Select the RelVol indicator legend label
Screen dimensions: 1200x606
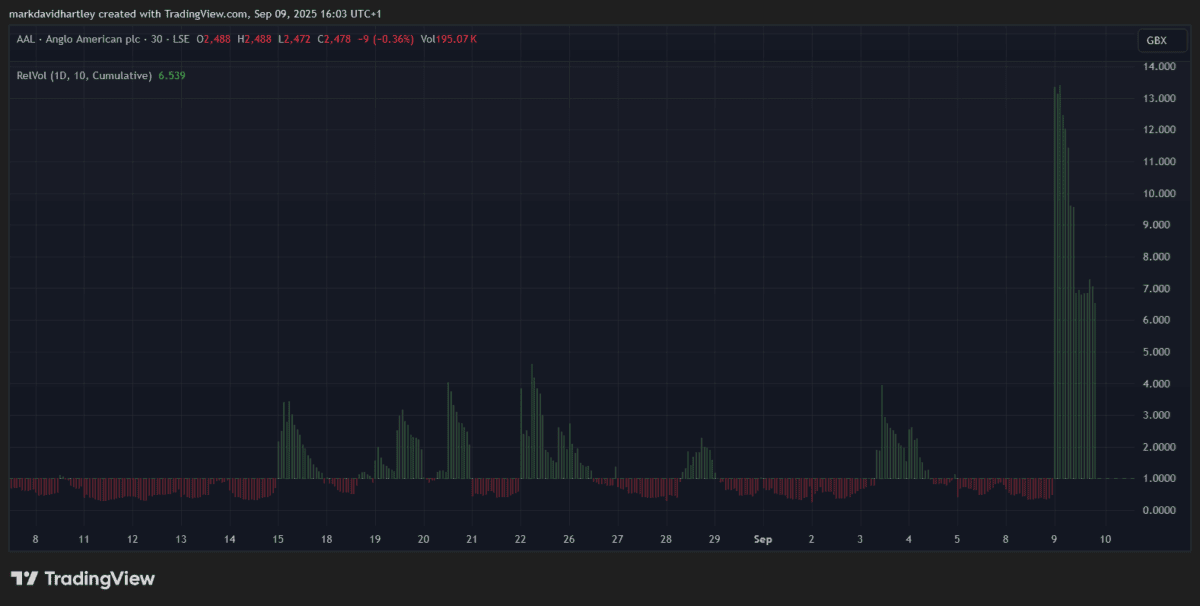(84, 75)
